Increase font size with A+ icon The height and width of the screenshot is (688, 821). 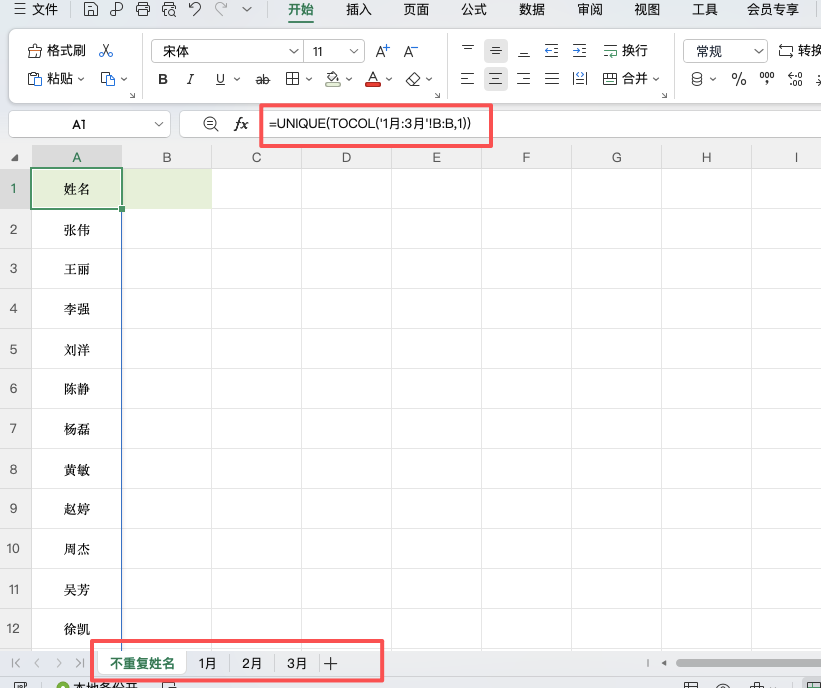click(383, 51)
